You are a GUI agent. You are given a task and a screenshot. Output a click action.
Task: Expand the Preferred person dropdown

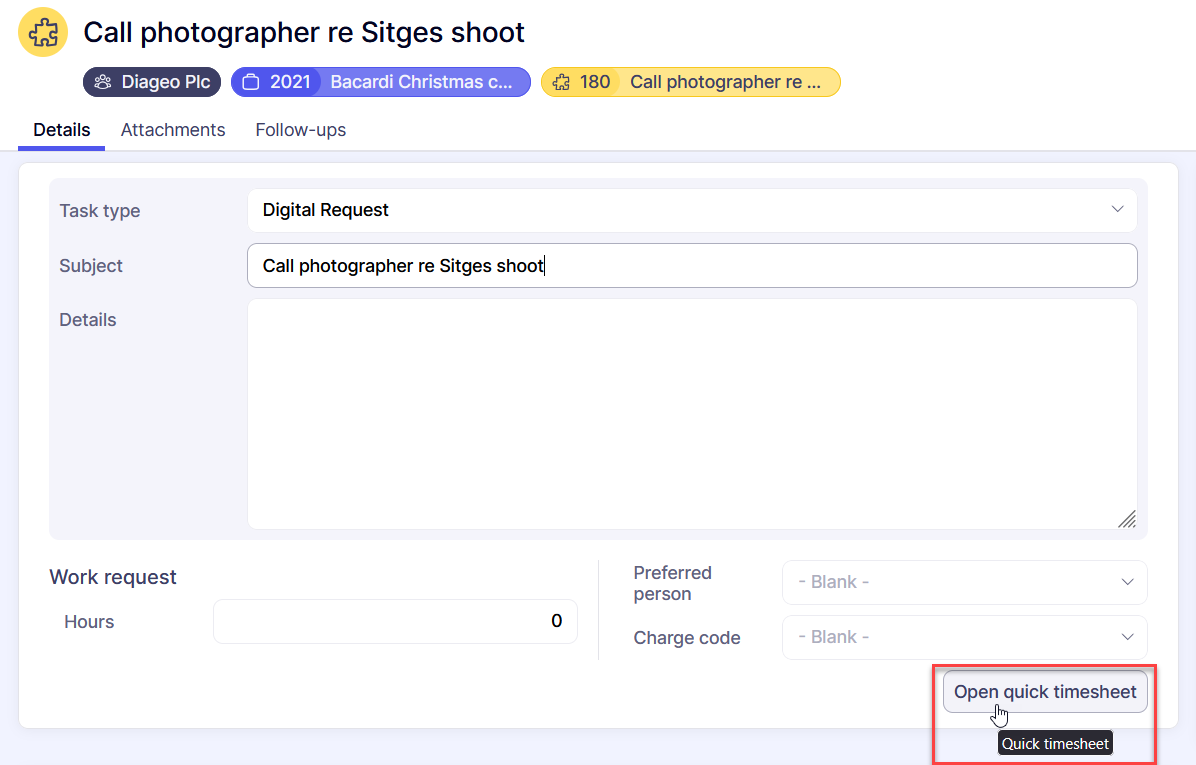coord(964,582)
